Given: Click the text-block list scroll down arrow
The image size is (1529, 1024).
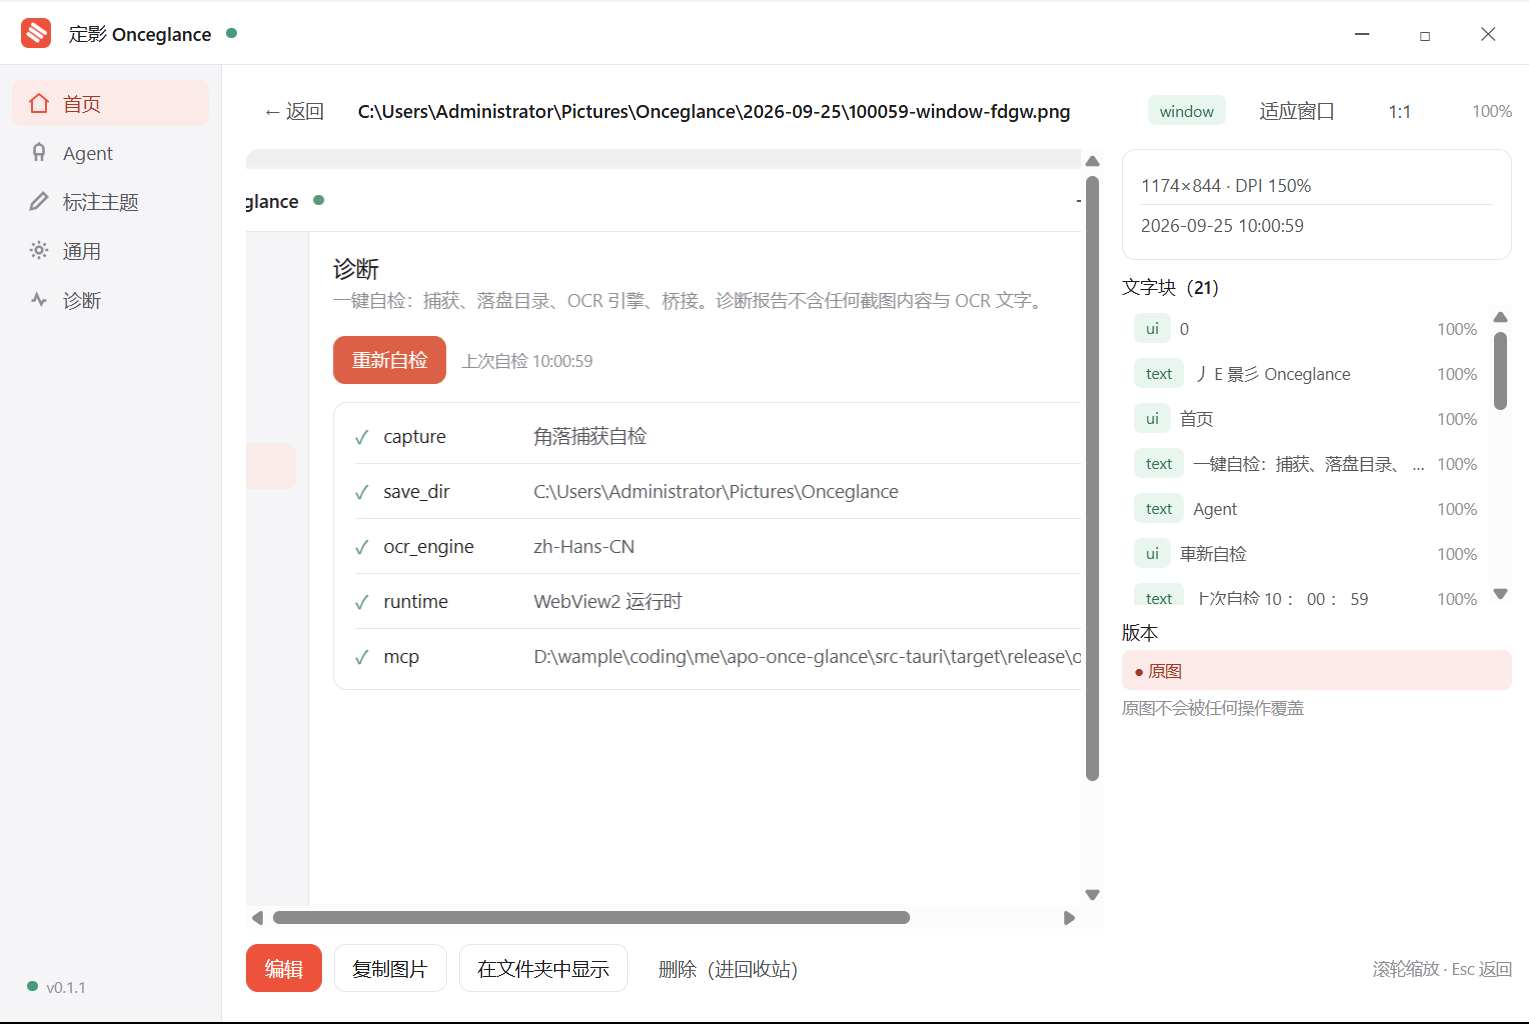Looking at the screenshot, I should coord(1500,594).
